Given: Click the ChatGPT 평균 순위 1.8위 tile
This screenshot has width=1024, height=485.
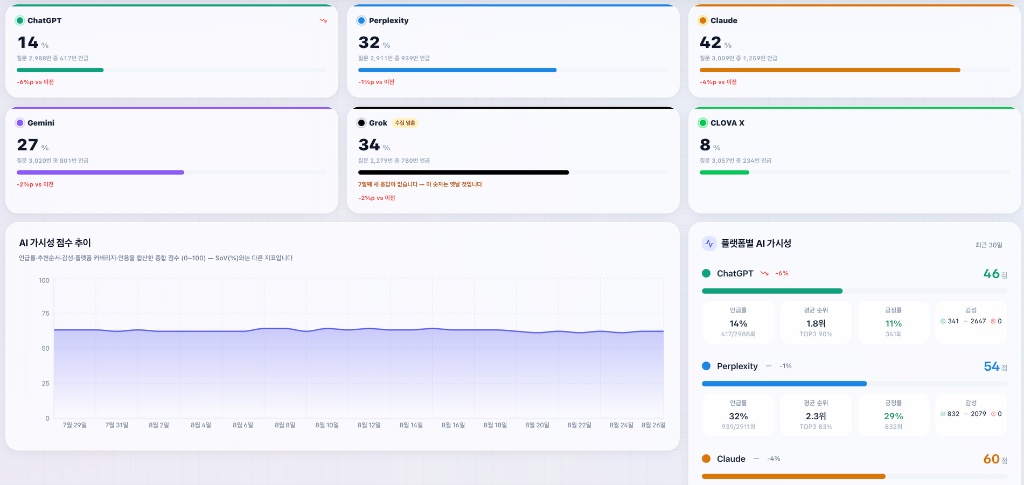Looking at the screenshot, I should 816,322.
